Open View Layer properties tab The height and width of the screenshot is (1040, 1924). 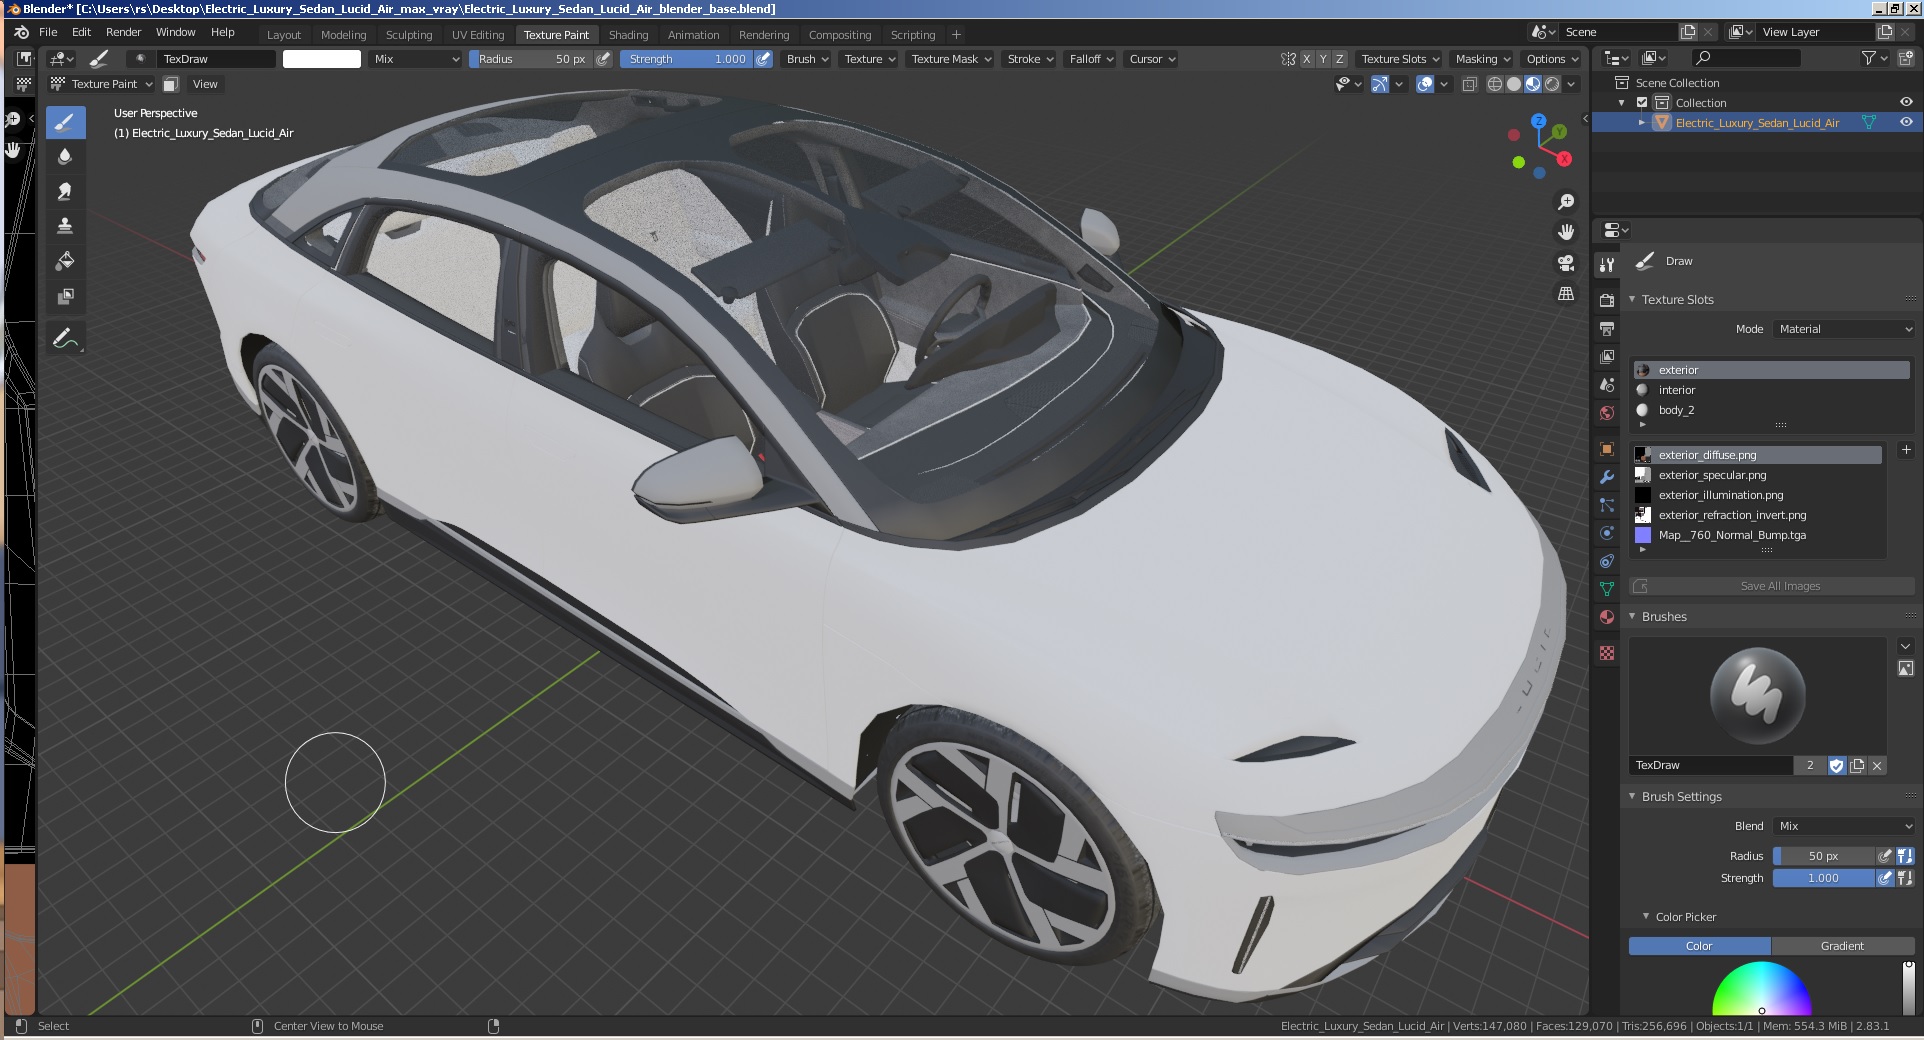coord(1607,357)
